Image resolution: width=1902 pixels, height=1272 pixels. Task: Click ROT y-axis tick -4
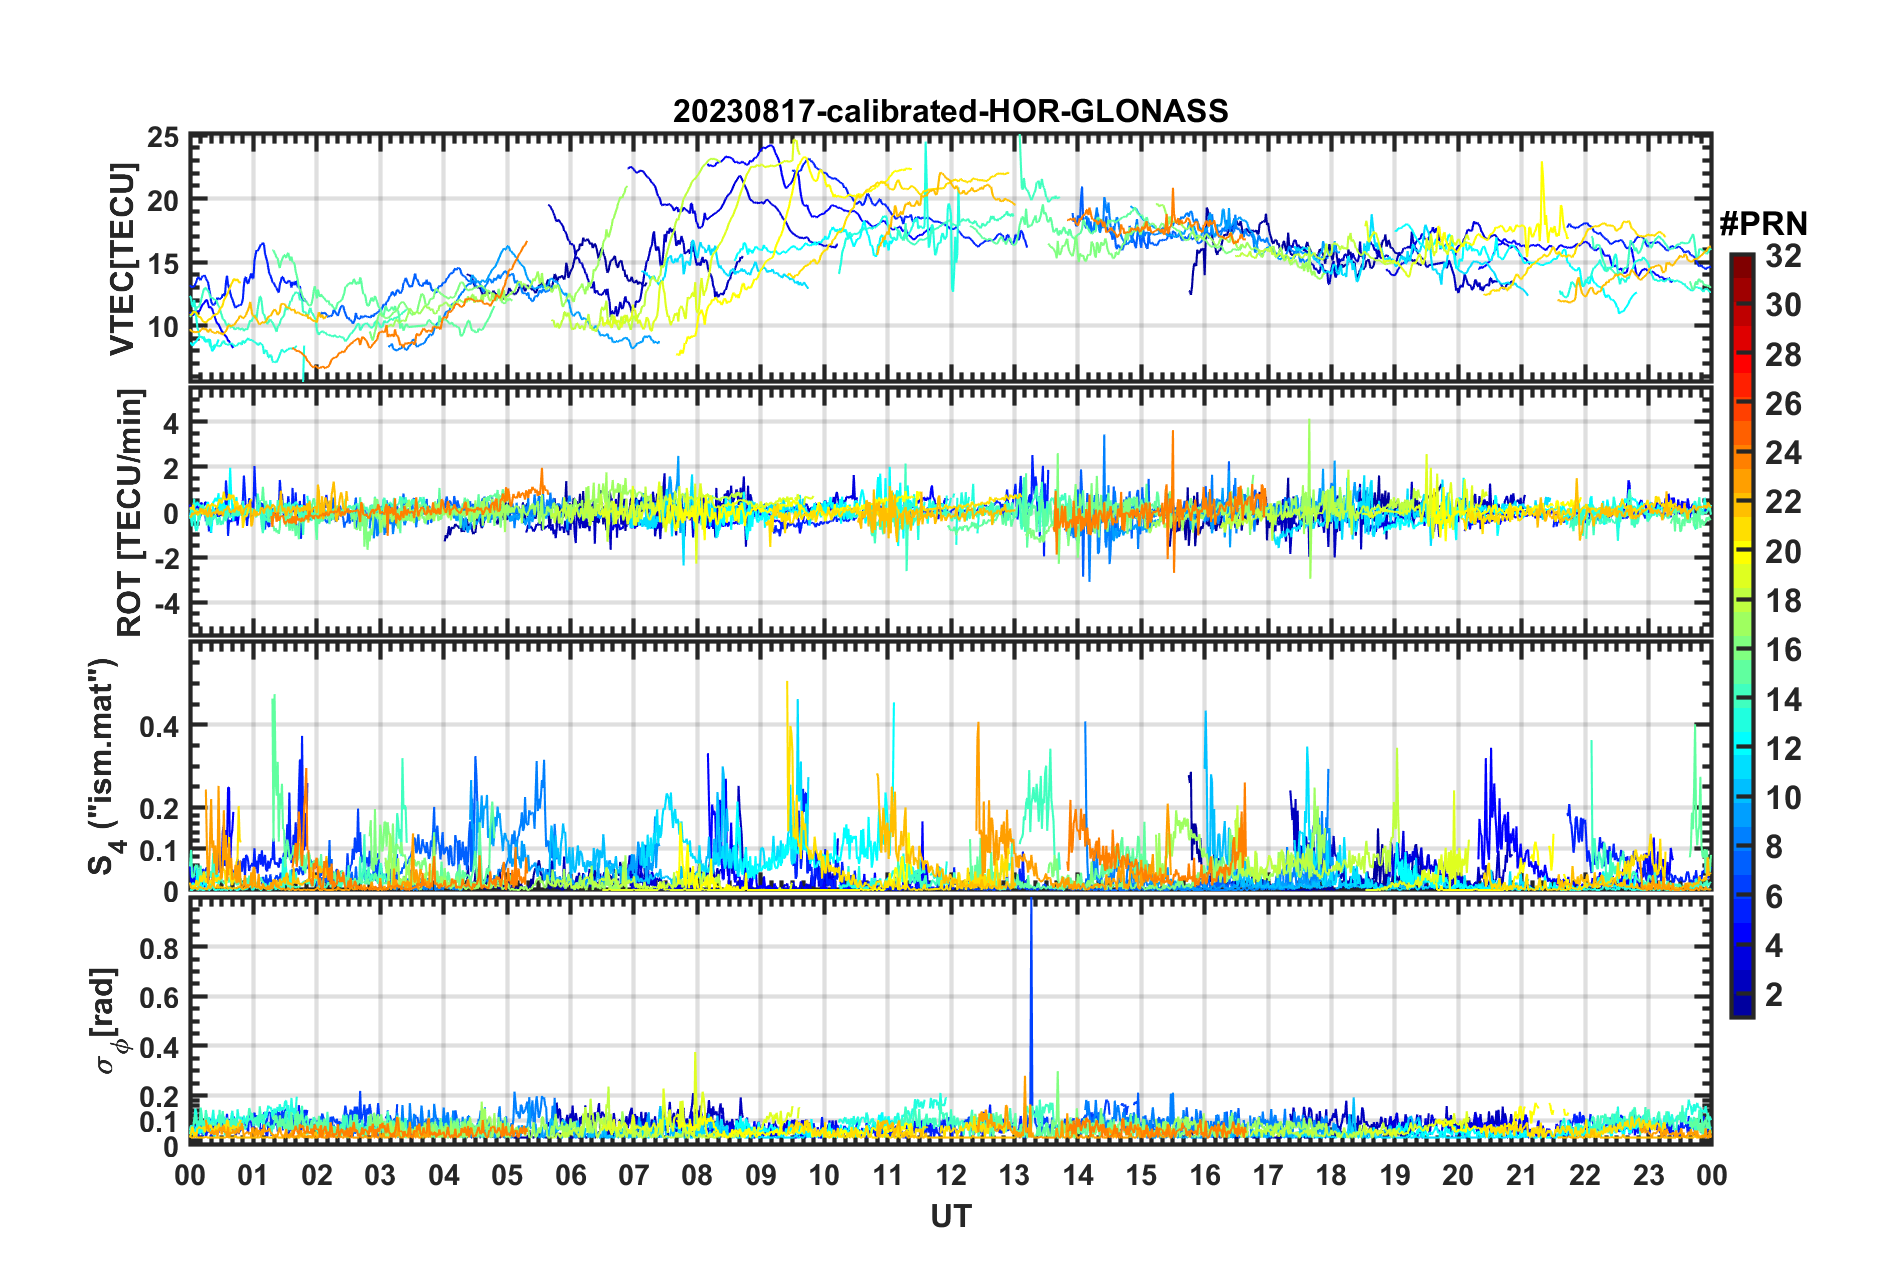click(x=165, y=604)
